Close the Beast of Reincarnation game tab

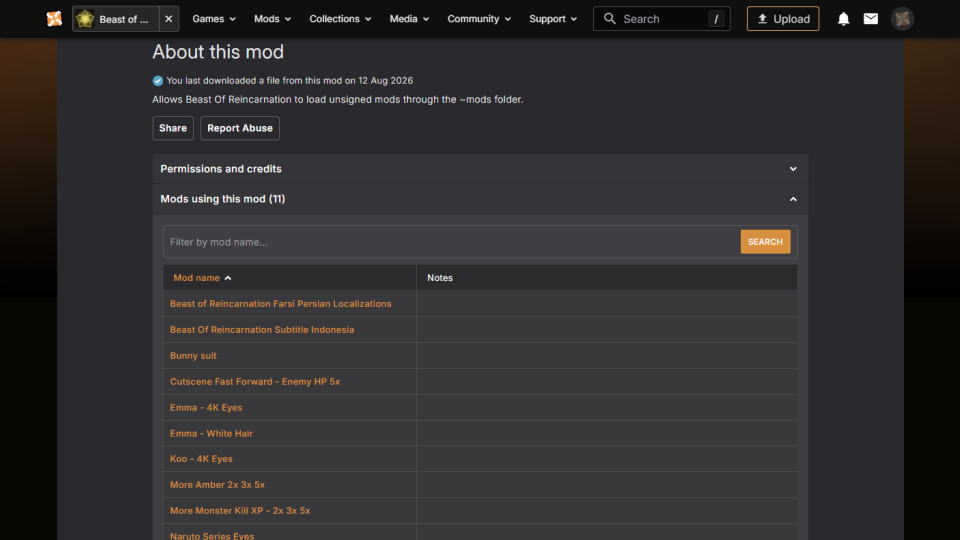169,19
